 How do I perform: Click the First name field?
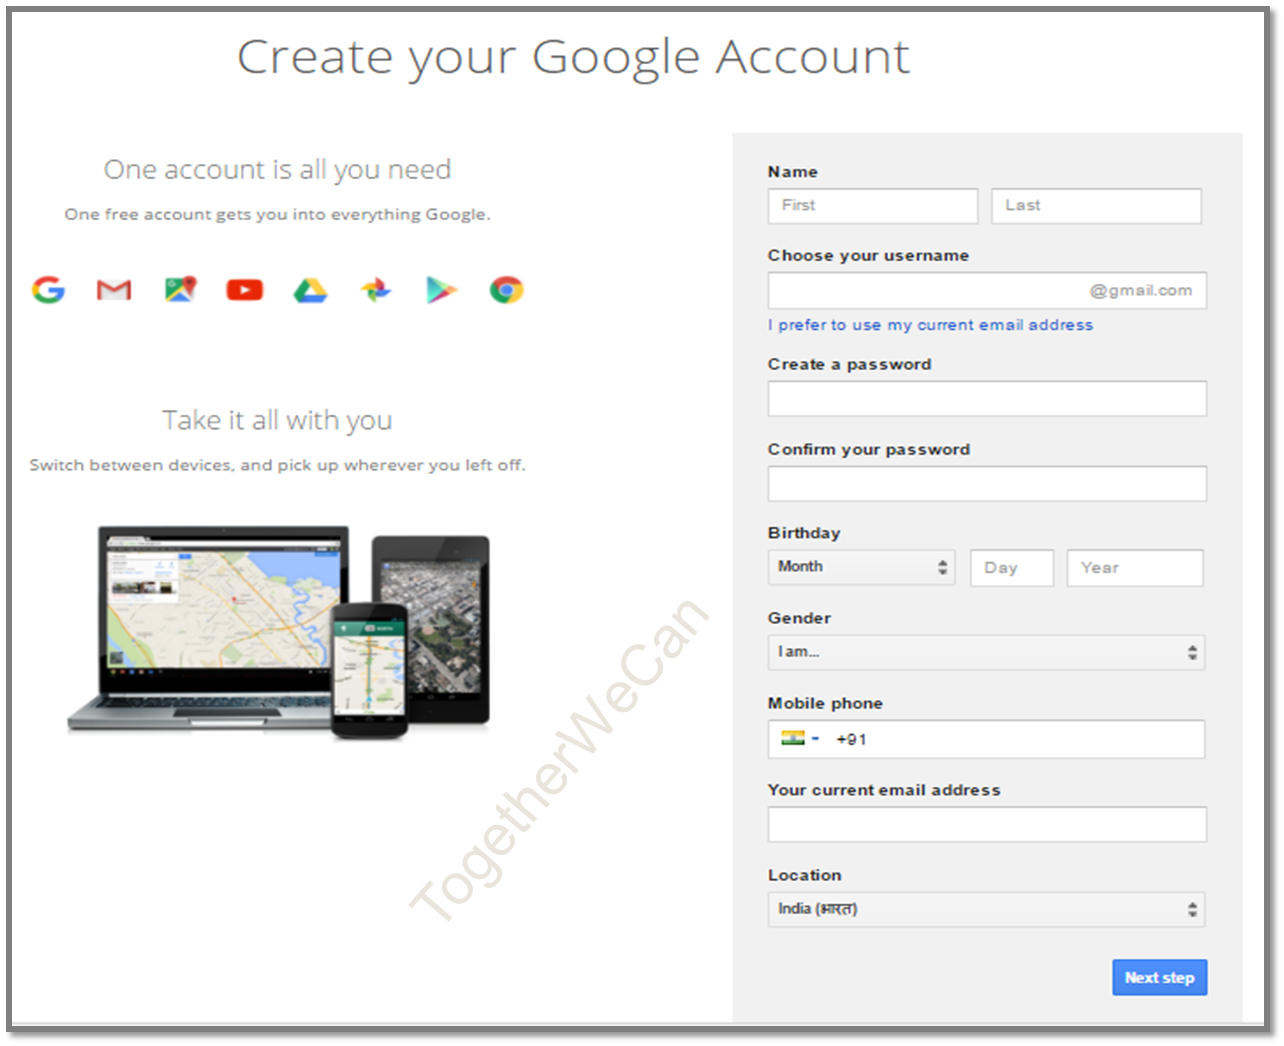[x=873, y=206]
